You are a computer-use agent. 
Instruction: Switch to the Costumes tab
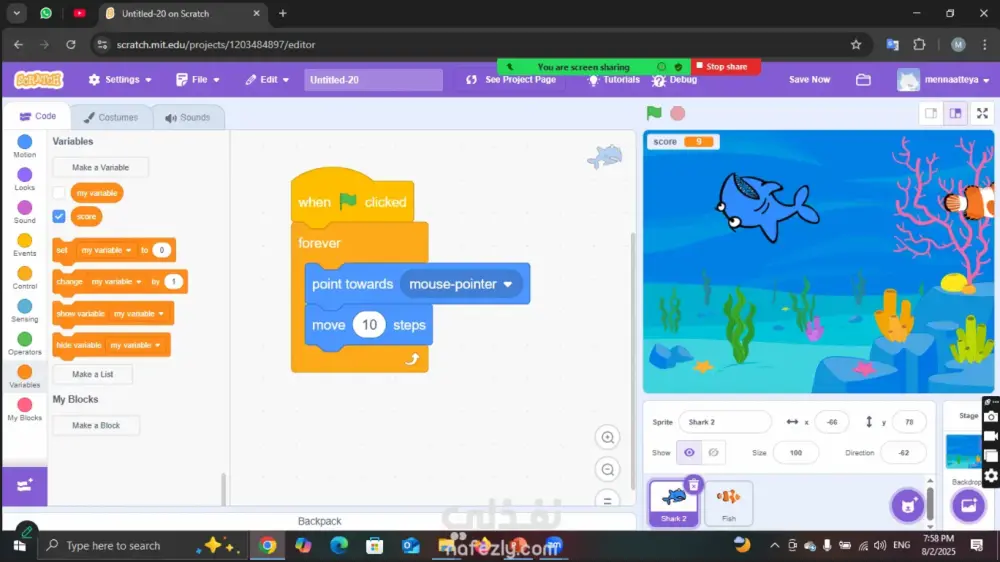[x=111, y=117]
